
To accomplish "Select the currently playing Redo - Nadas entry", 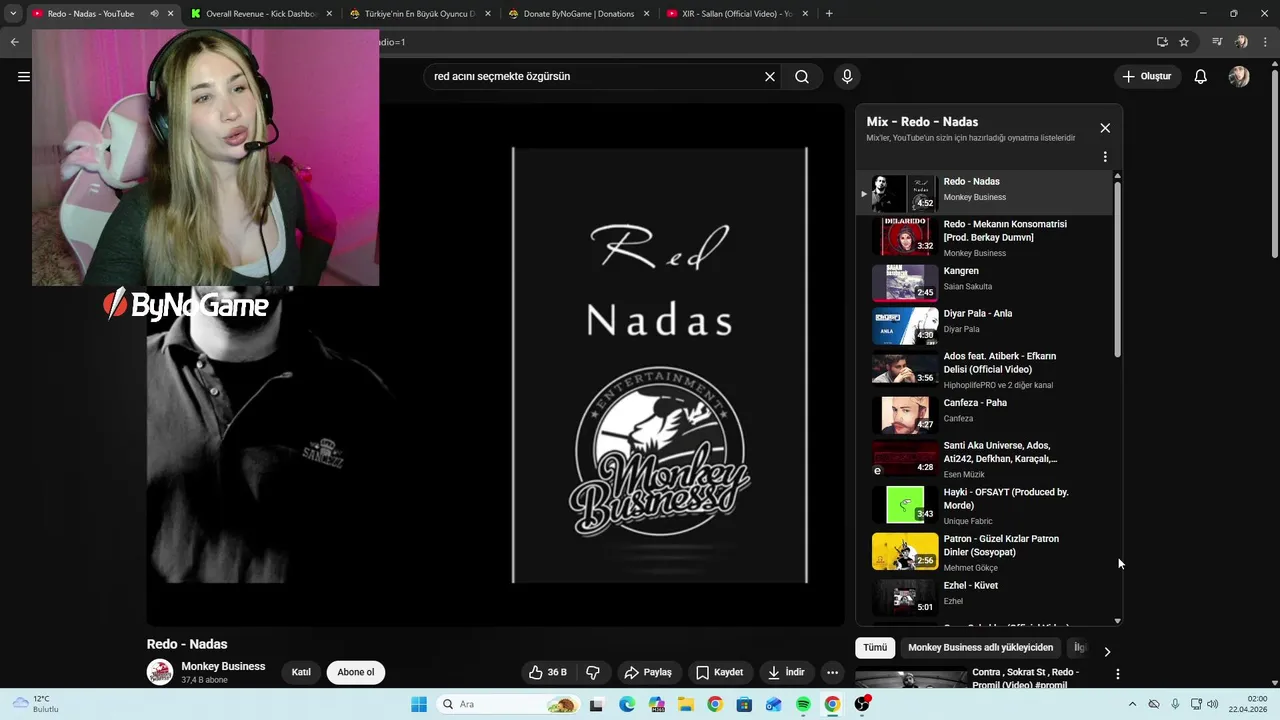I will pyautogui.click(x=985, y=193).
